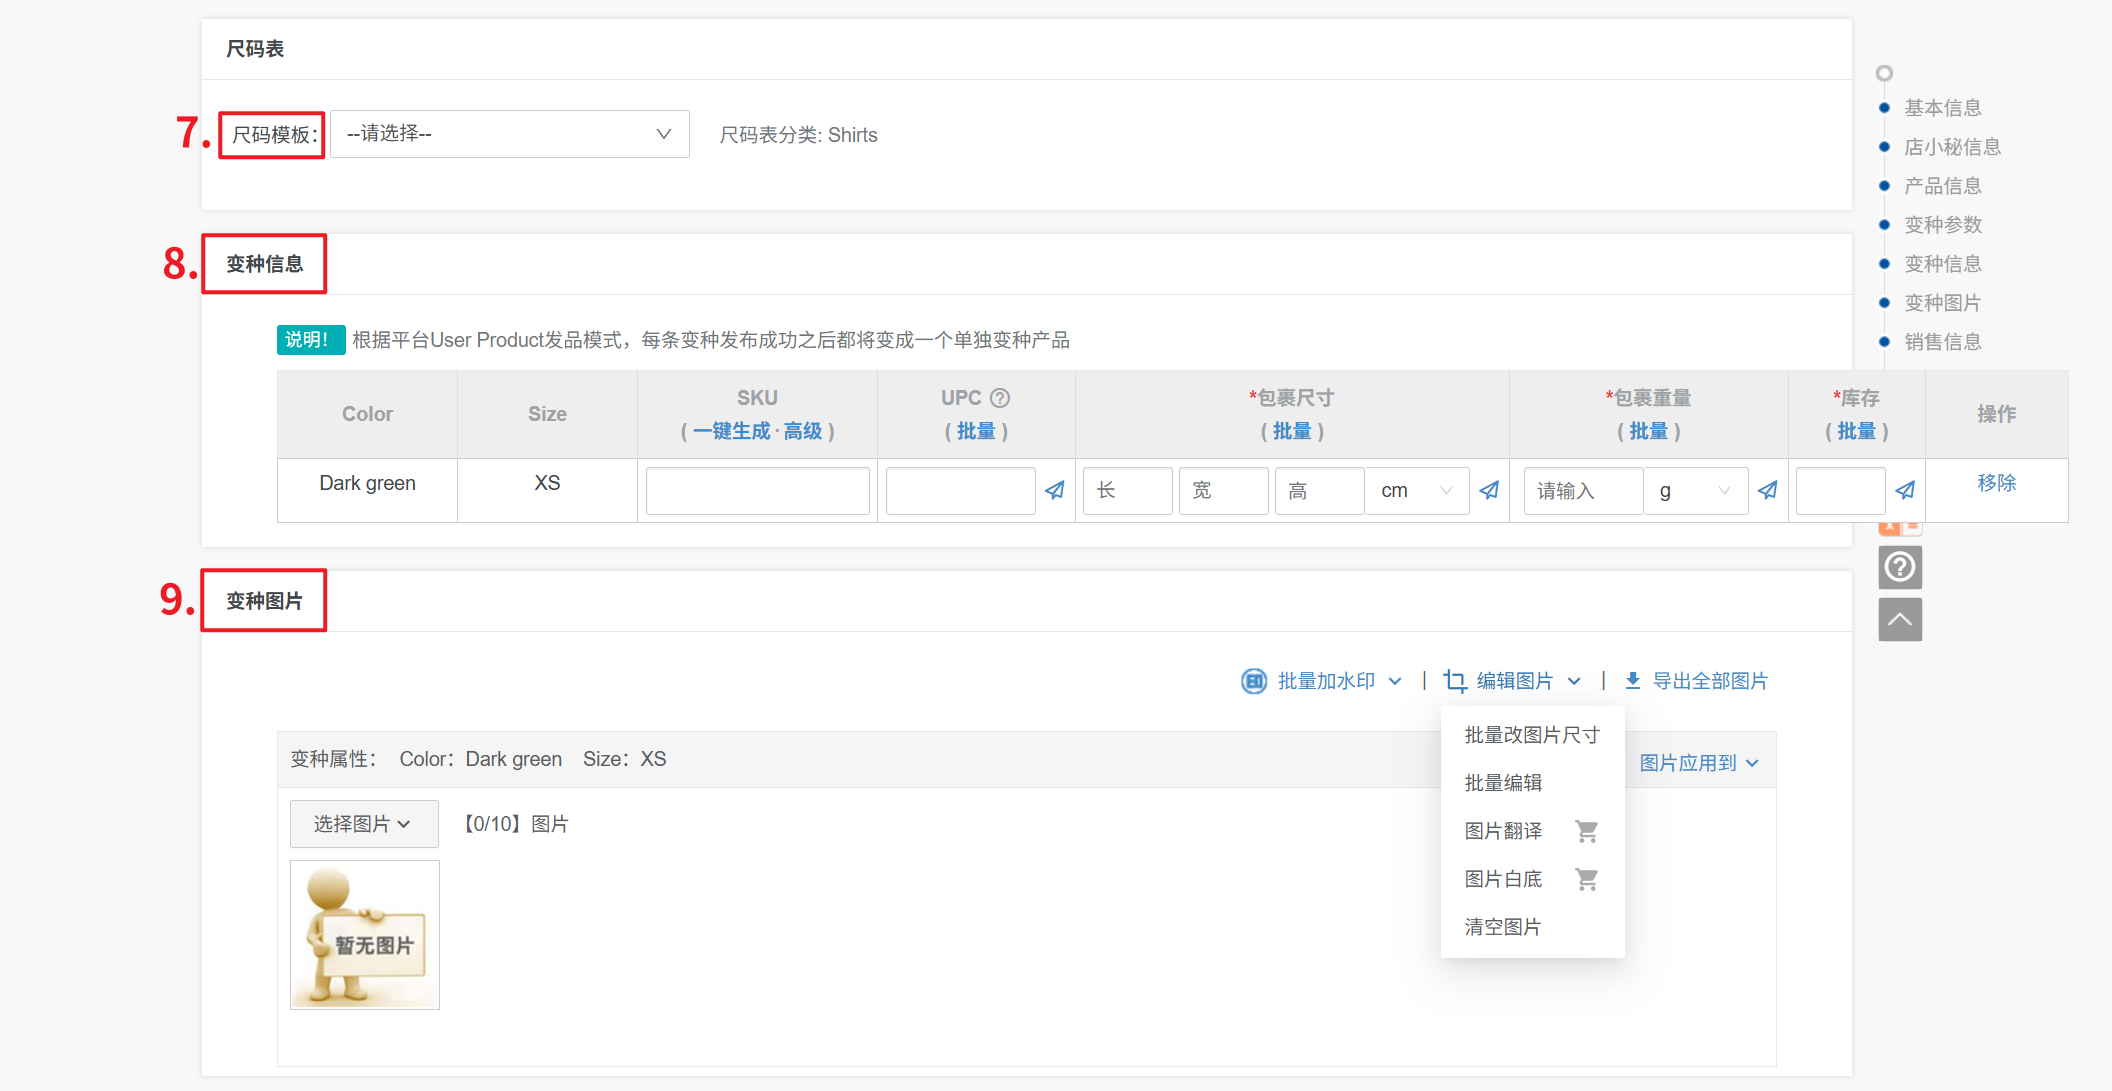The image size is (2112, 1091).
Task: Open the 选择图片 dropdown button
Action: (363, 824)
